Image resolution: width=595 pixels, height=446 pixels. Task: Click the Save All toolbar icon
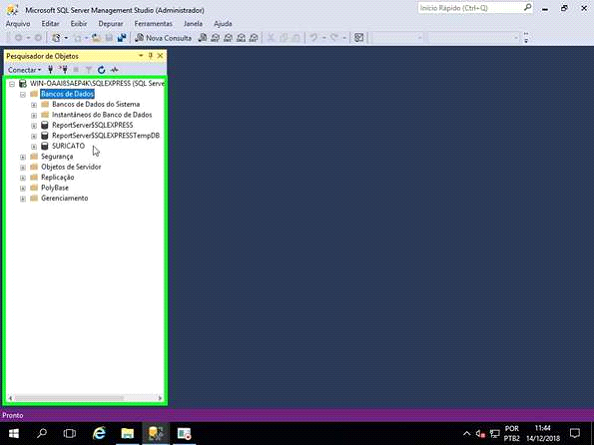[122, 38]
